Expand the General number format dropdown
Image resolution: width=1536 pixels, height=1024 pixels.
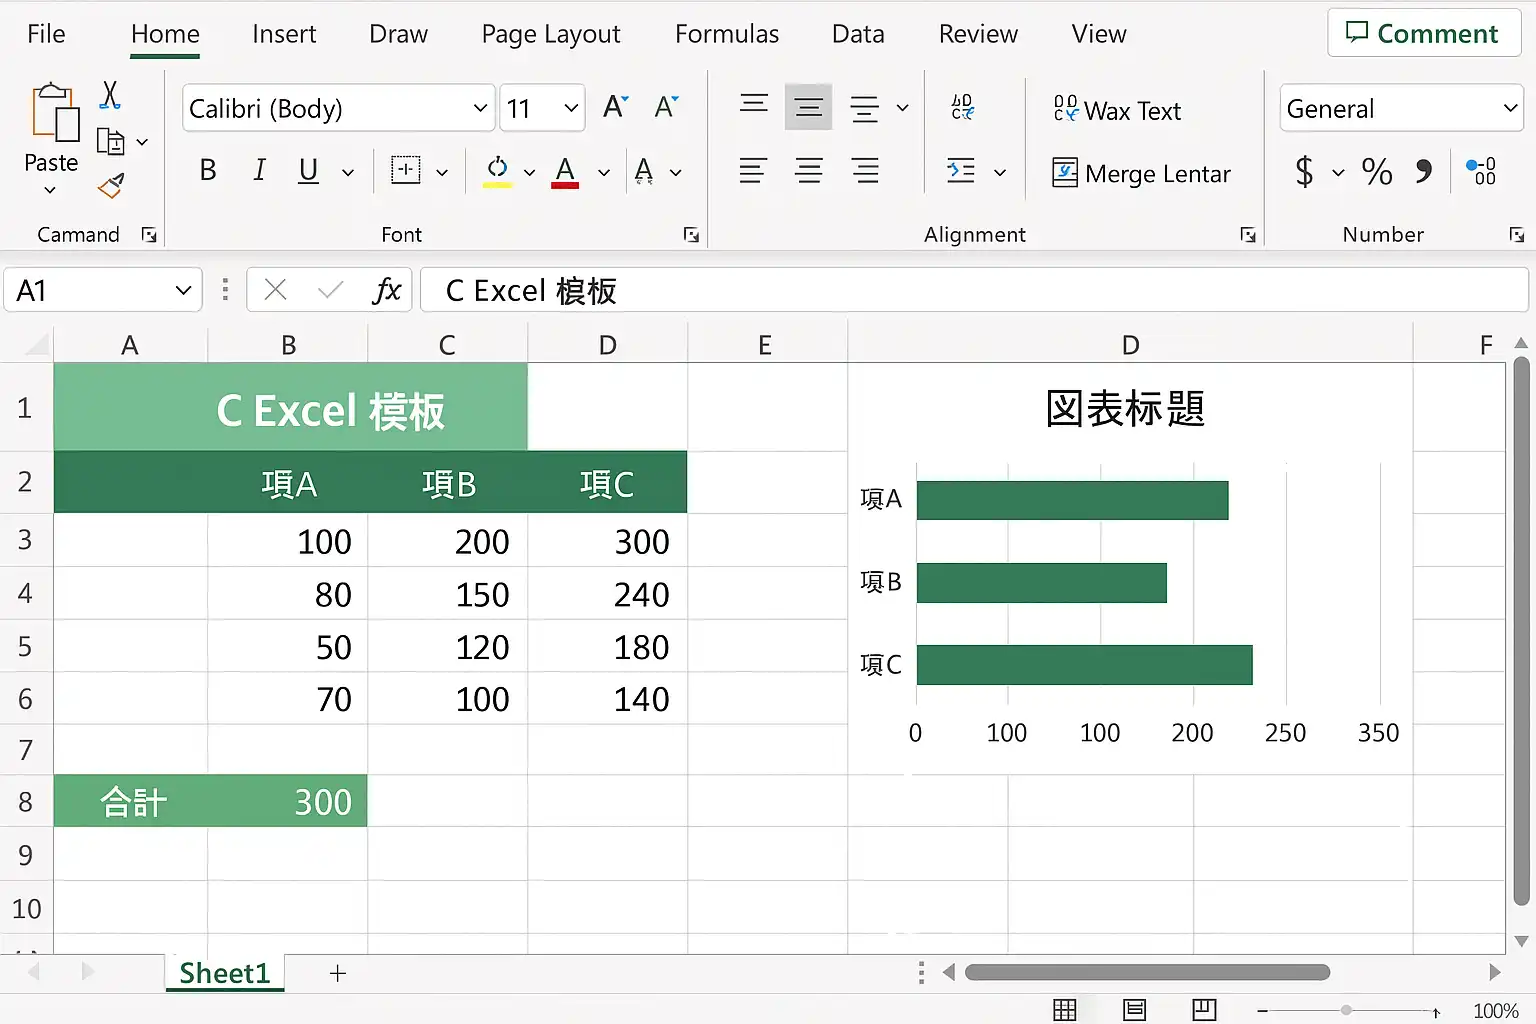(x=1402, y=108)
